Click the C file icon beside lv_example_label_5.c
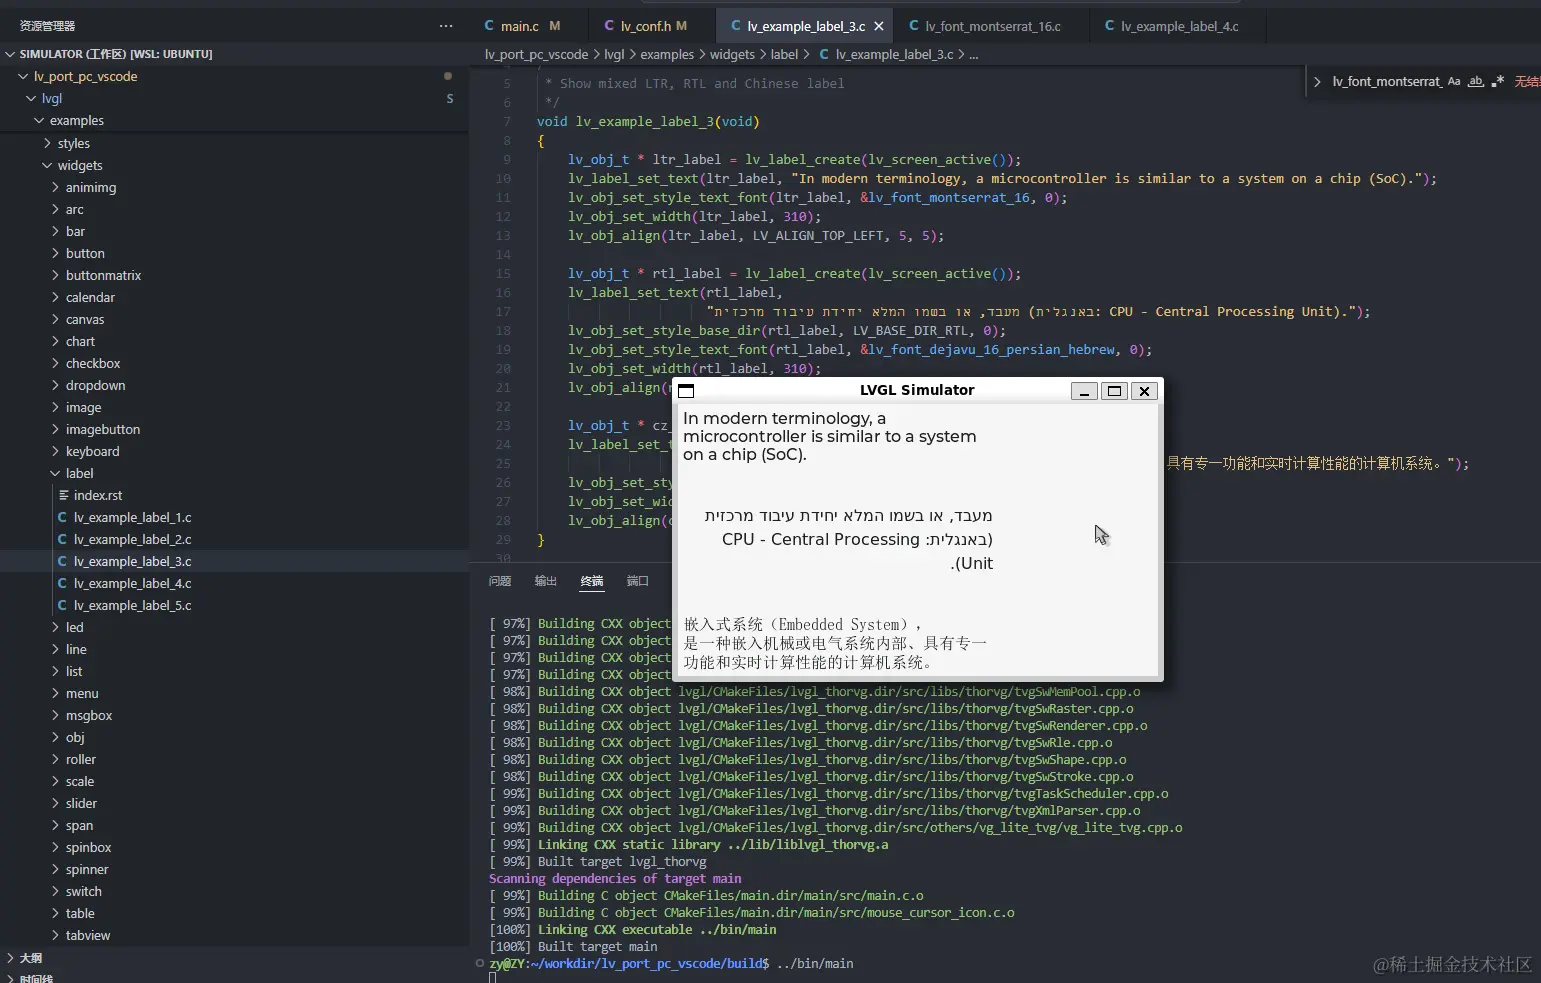 62,605
